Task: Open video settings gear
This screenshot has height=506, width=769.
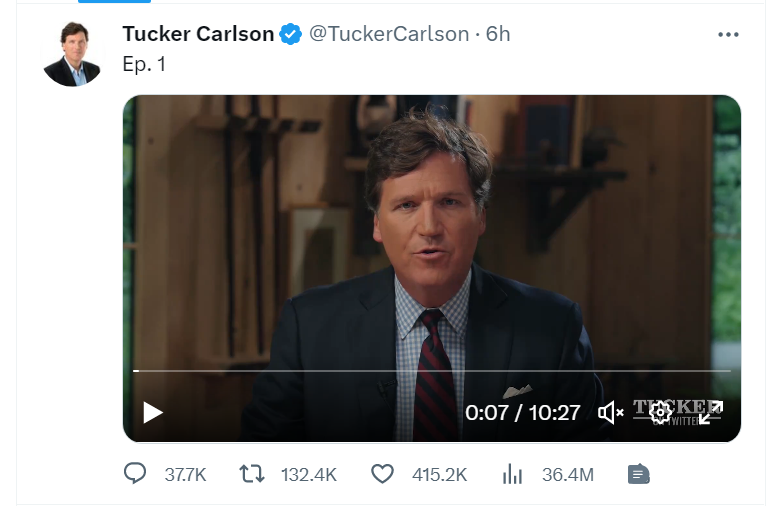Action: click(661, 412)
